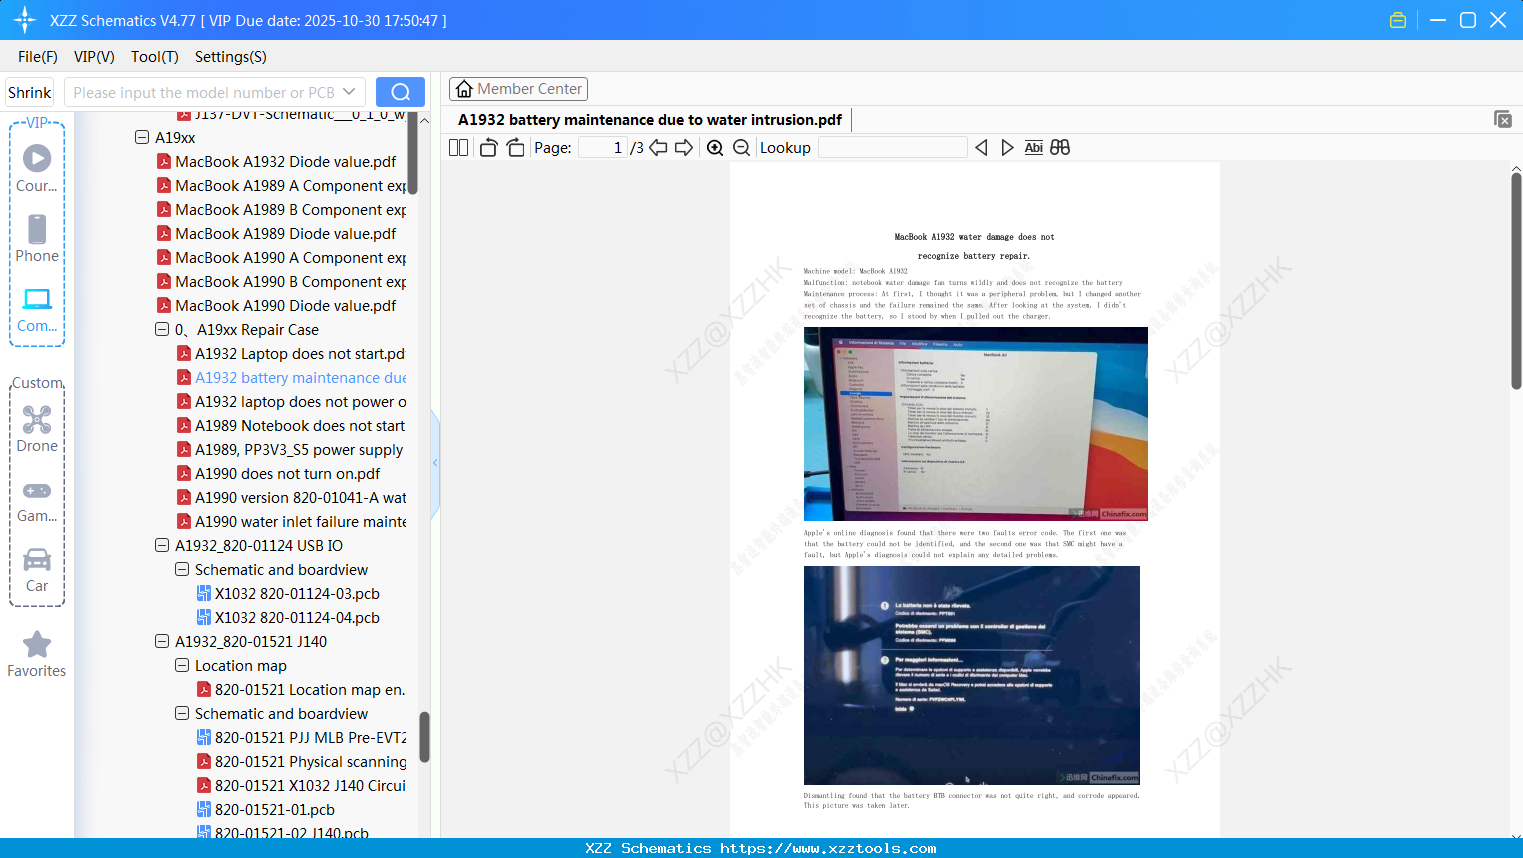The width and height of the screenshot is (1523, 858).
Task: Open 820-01521 Location map PDF
Action: coord(301,690)
